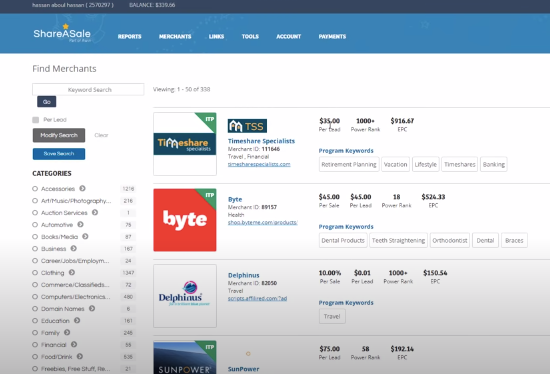Expand the Accessories category arrow icon
550x374 pixels.
[x=82, y=188]
